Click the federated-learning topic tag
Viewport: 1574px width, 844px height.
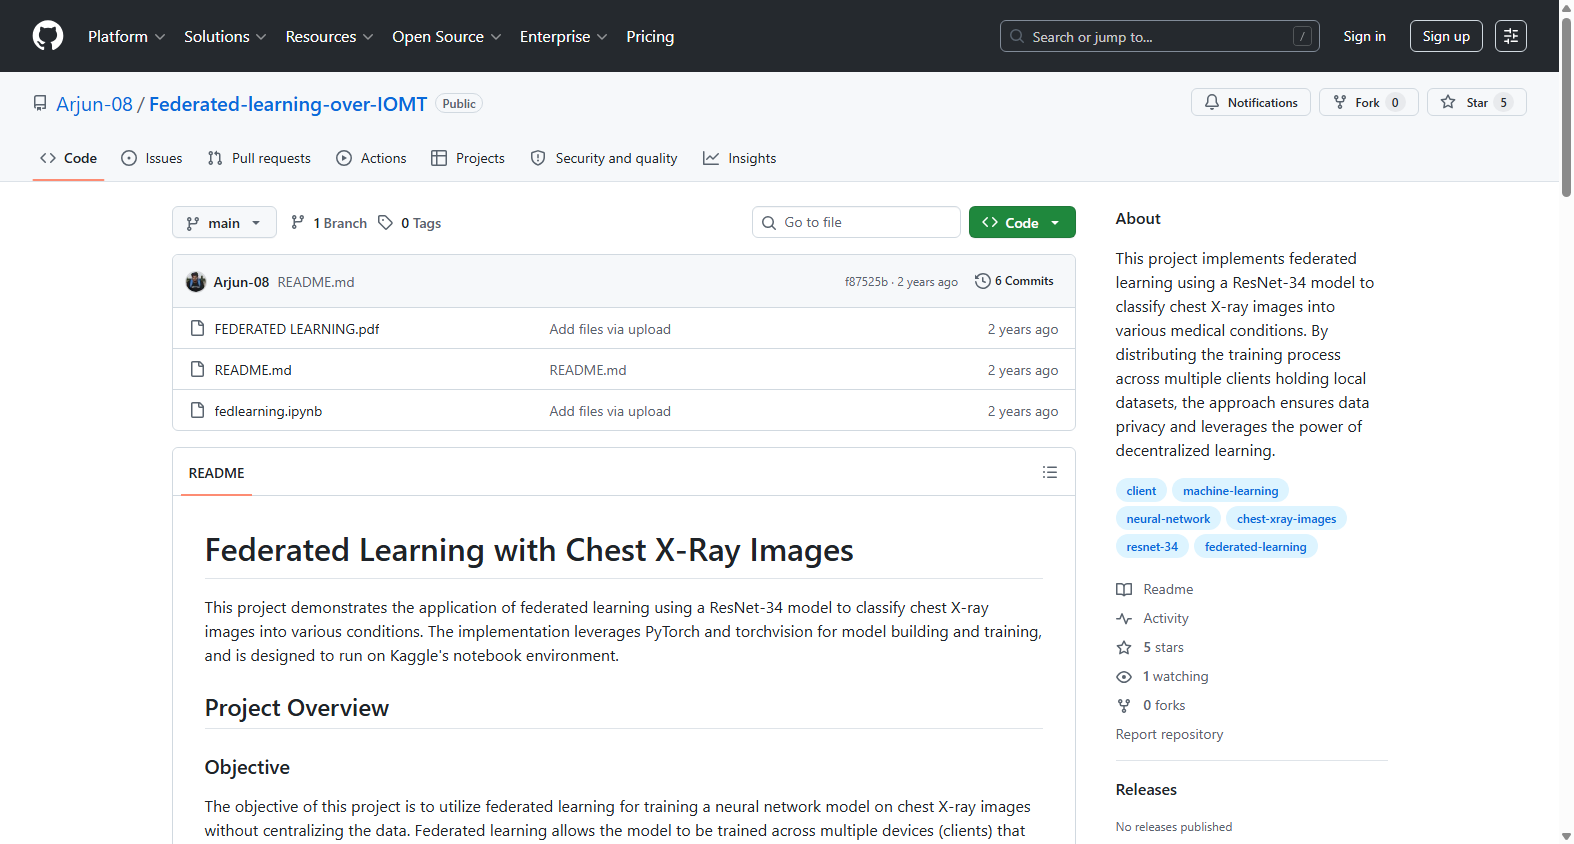(1255, 547)
